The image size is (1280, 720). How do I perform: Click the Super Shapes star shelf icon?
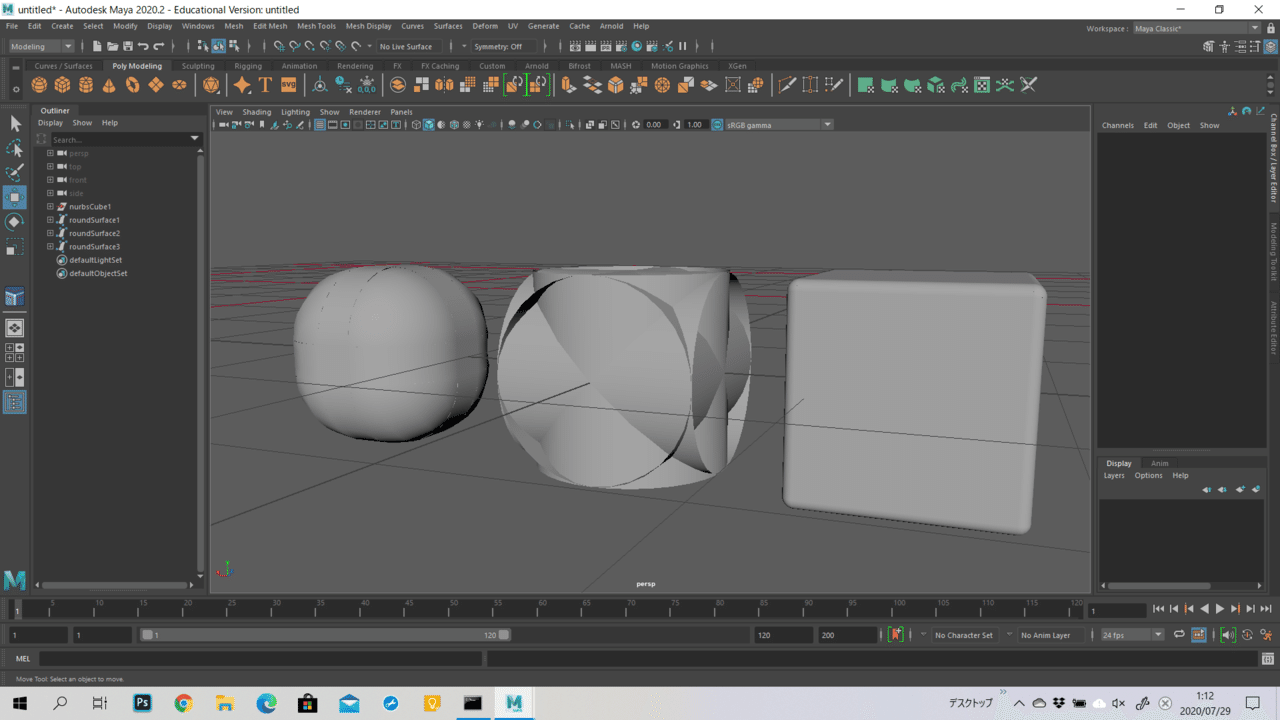point(242,85)
